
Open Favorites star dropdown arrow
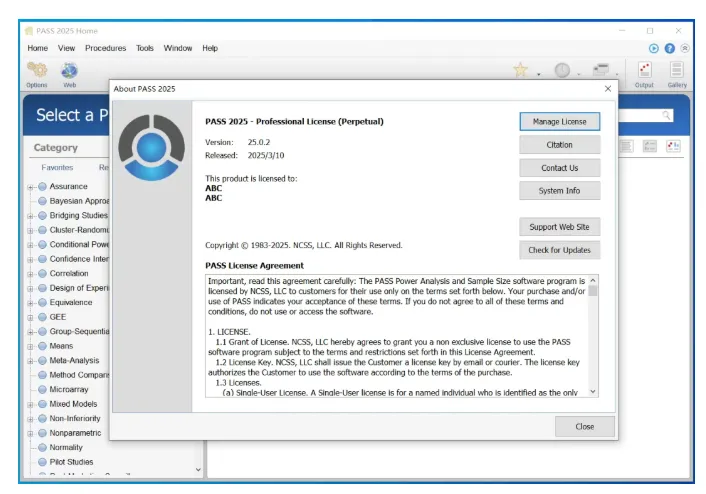[x=539, y=74]
